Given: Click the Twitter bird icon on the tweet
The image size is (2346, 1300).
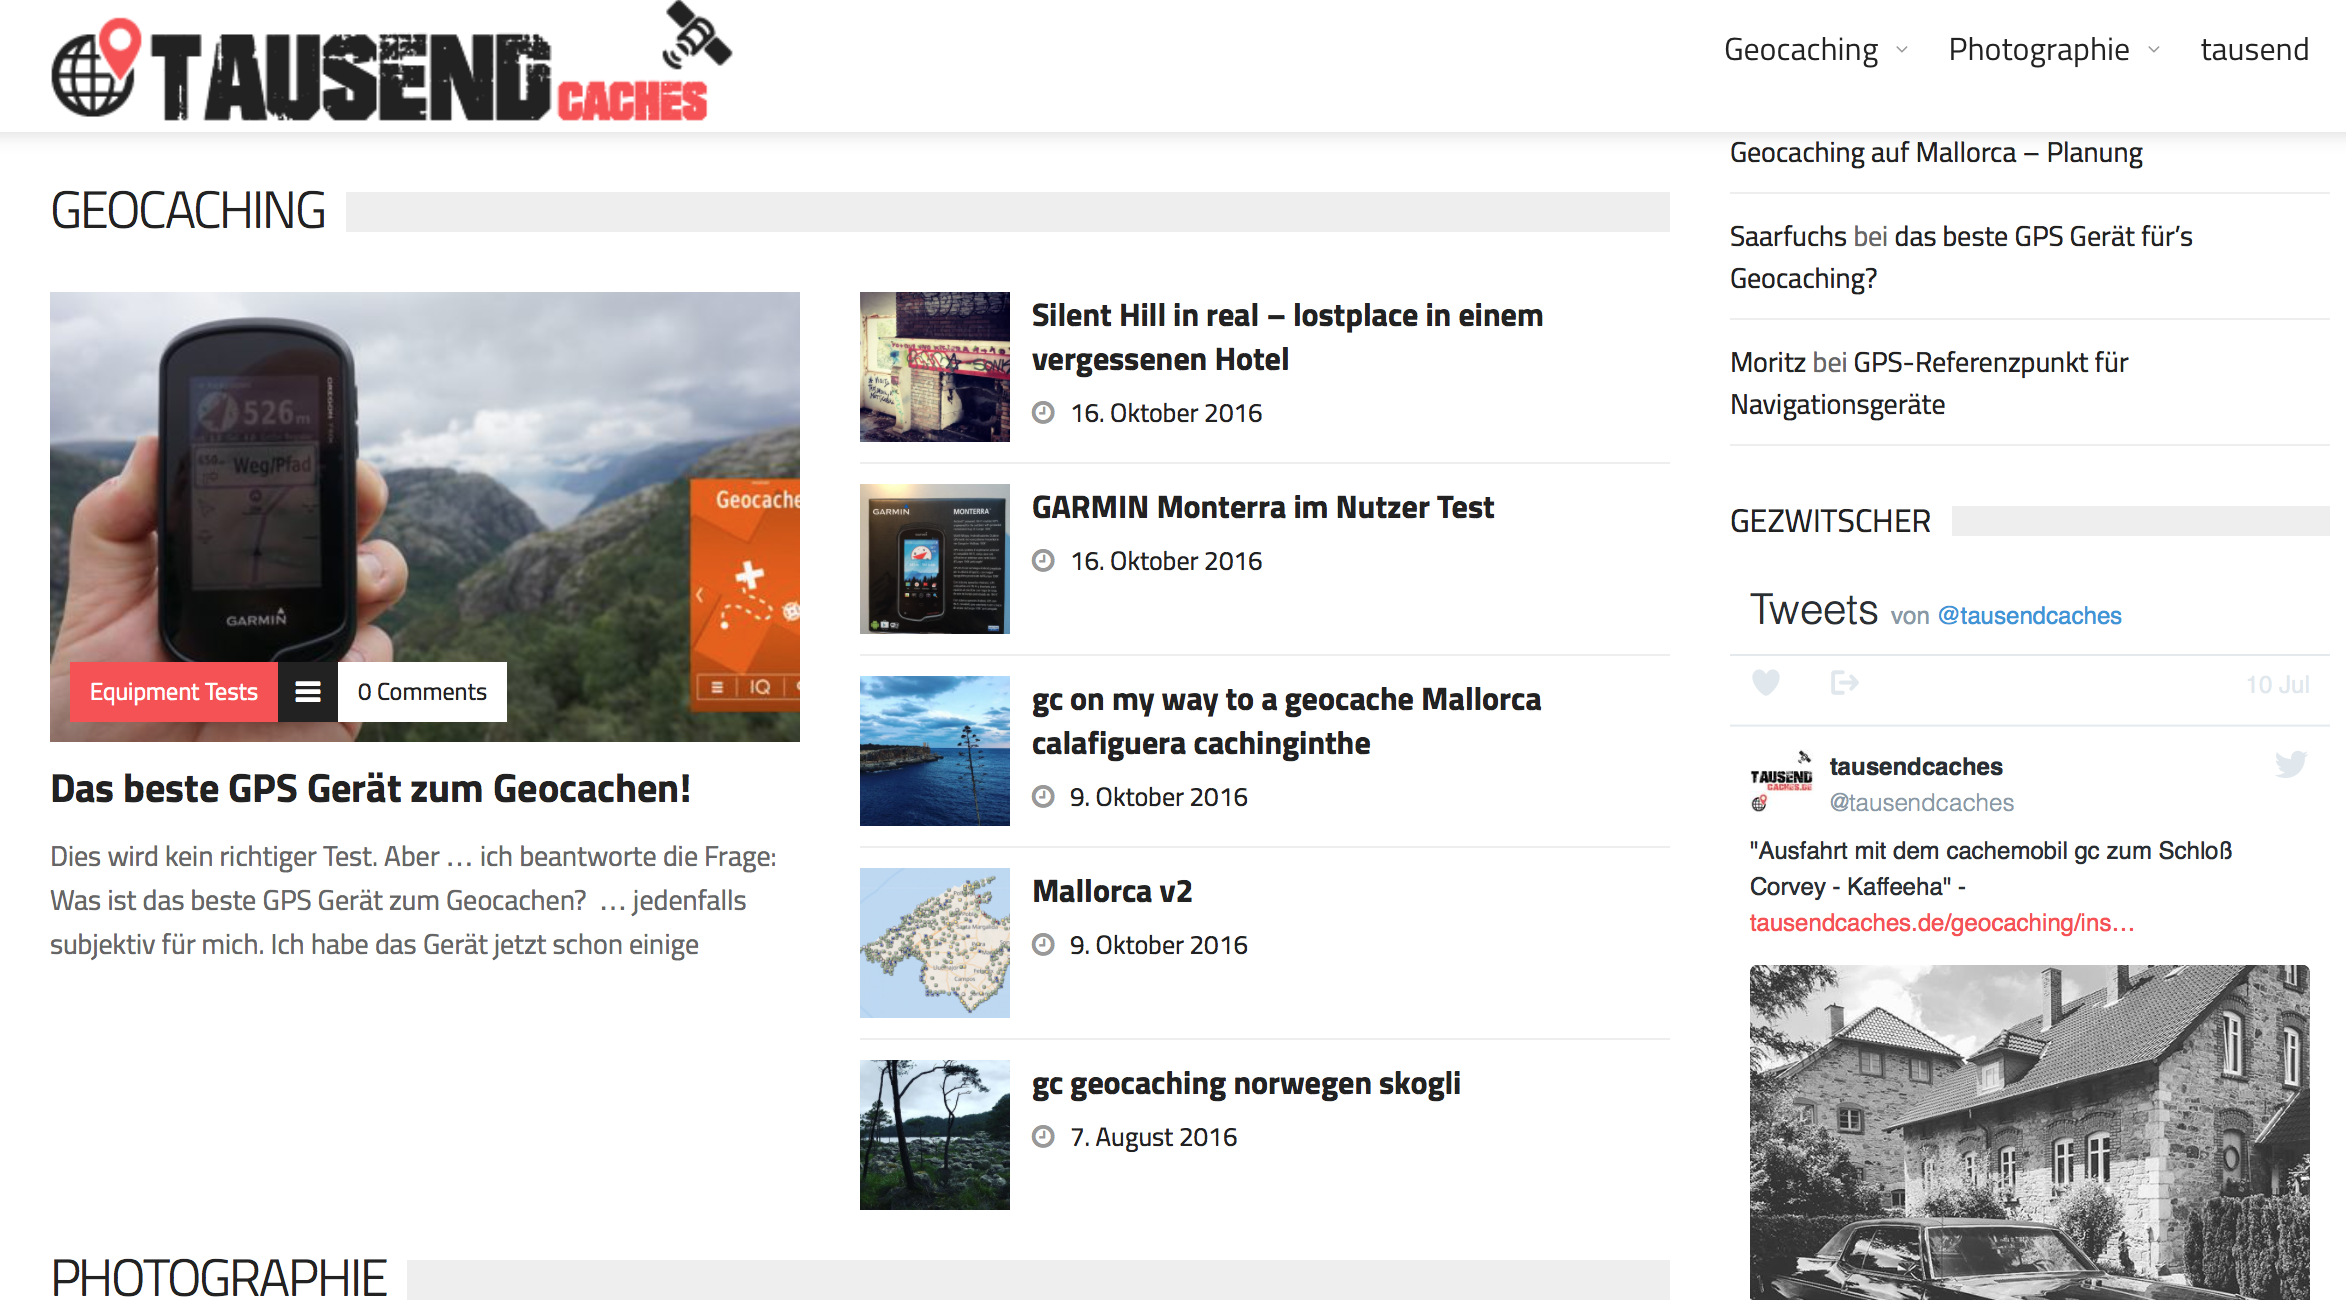Looking at the screenshot, I should point(2290,765).
